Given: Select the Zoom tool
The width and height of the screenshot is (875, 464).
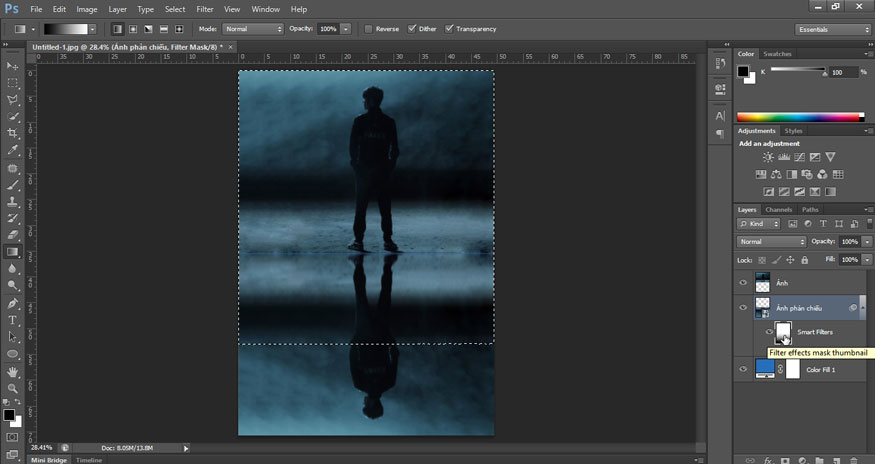Looking at the screenshot, I should (12, 388).
